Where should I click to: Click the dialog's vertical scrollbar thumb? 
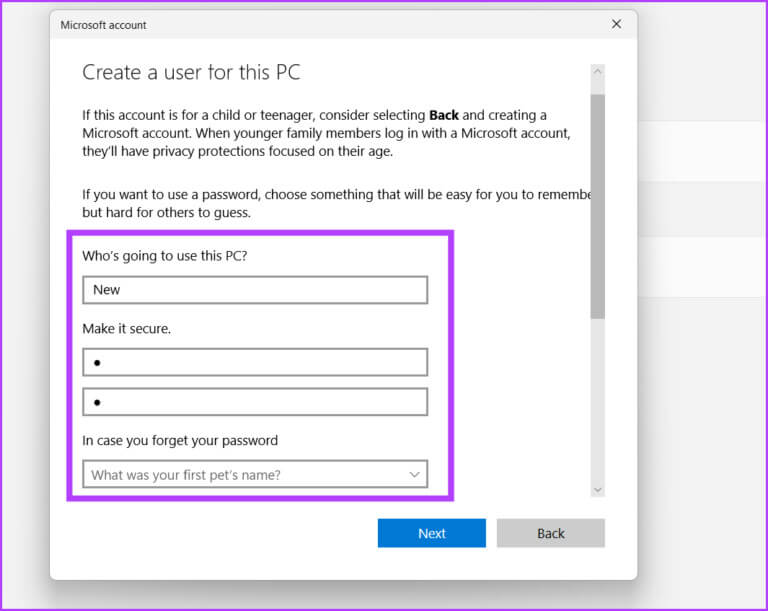pos(598,207)
